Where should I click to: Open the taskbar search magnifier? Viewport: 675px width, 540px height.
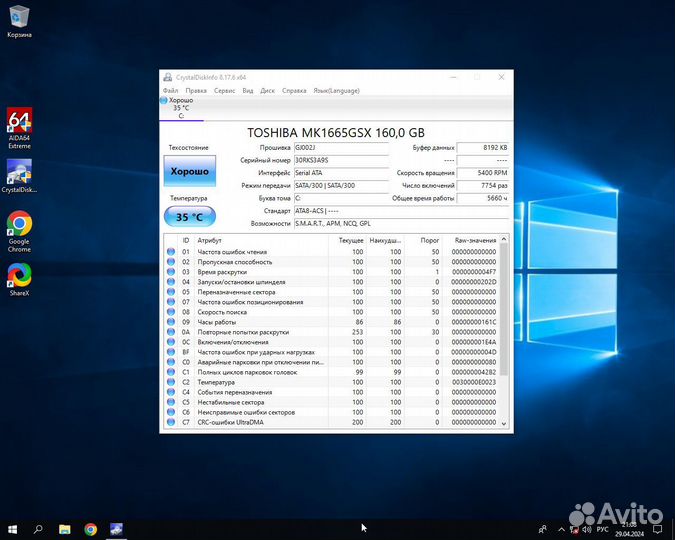point(38,529)
